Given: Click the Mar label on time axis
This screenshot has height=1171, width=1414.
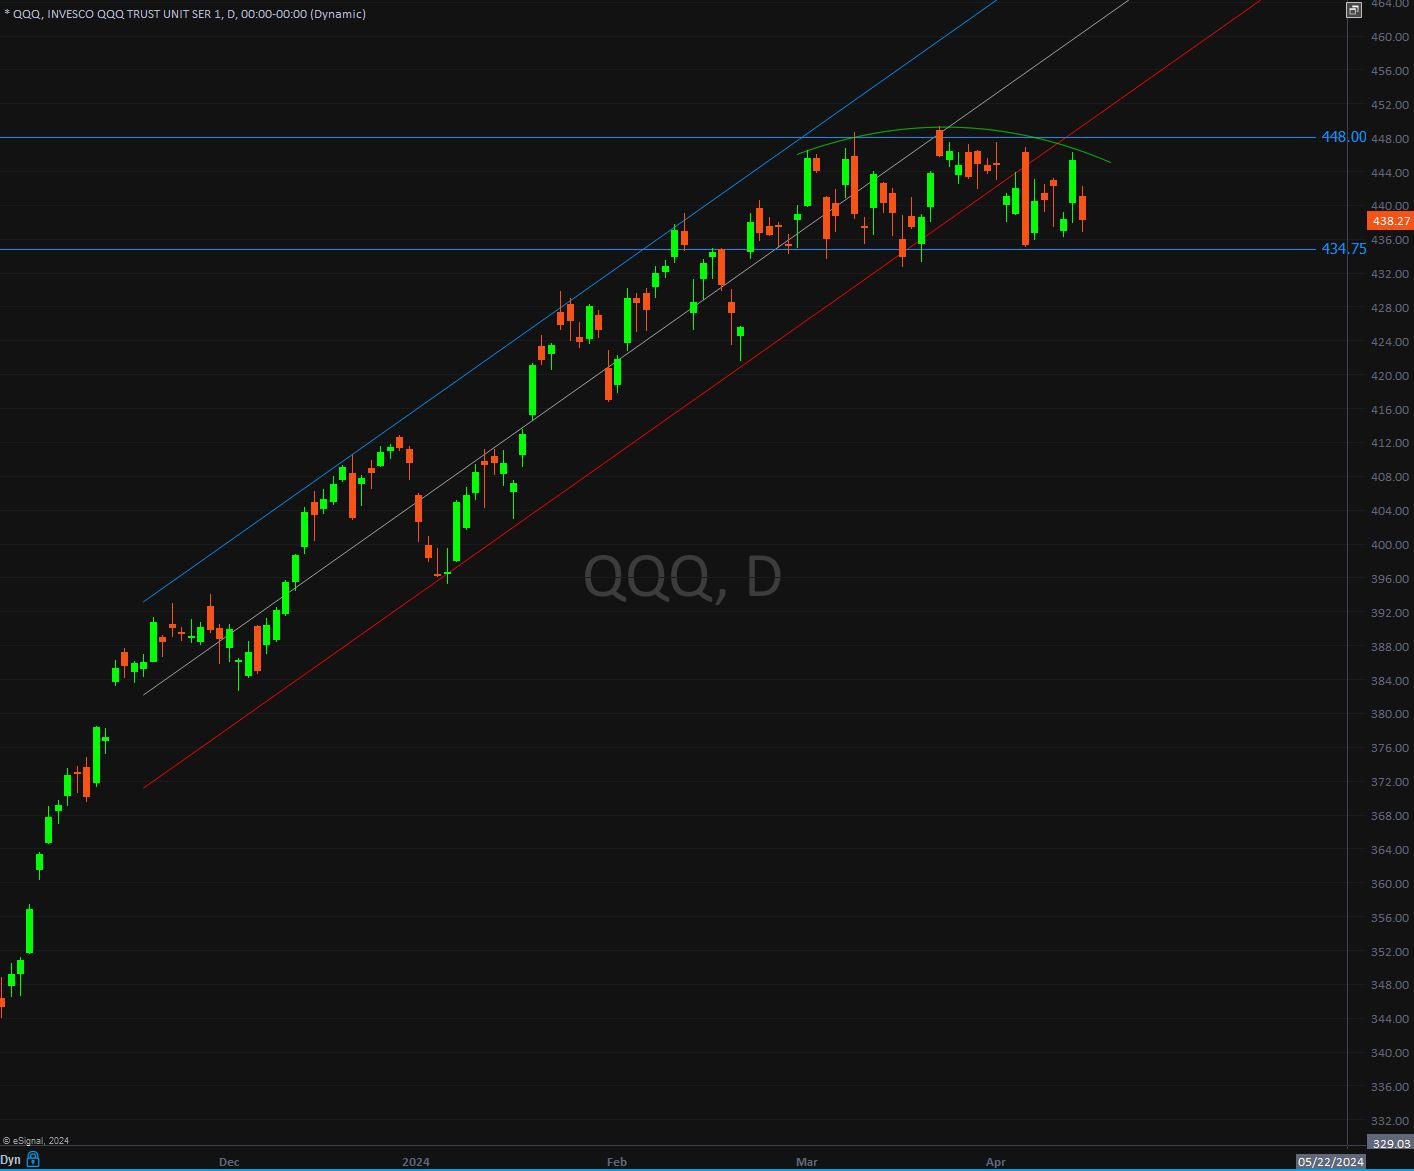Looking at the screenshot, I should coord(806,1161).
